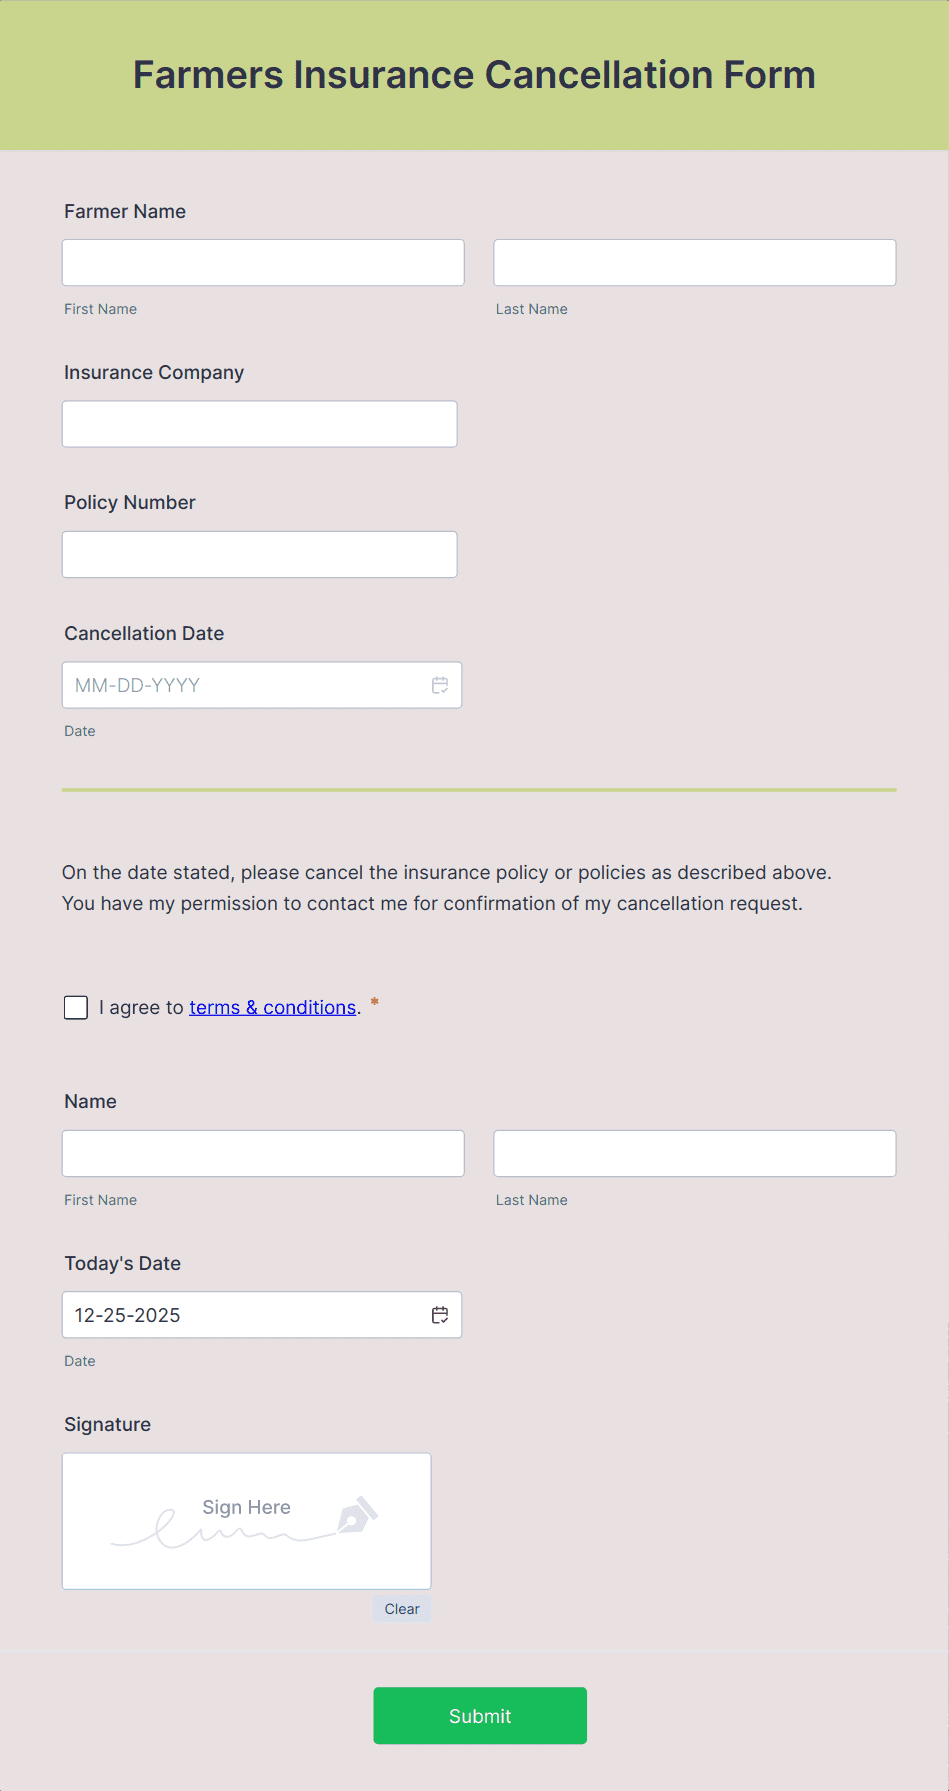Click the Farmer First Name field
Viewport: 949px width, 1791px height.
pyautogui.click(x=262, y=262)
